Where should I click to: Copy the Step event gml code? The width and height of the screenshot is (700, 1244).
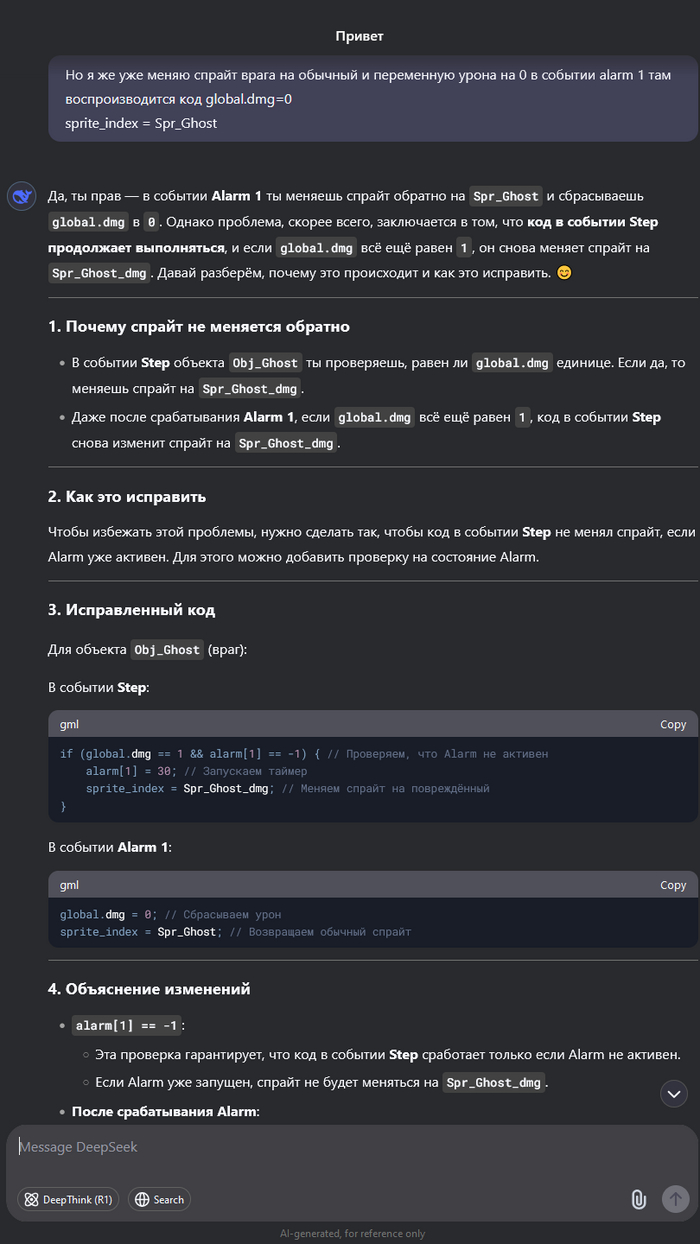tap(673, 724)
